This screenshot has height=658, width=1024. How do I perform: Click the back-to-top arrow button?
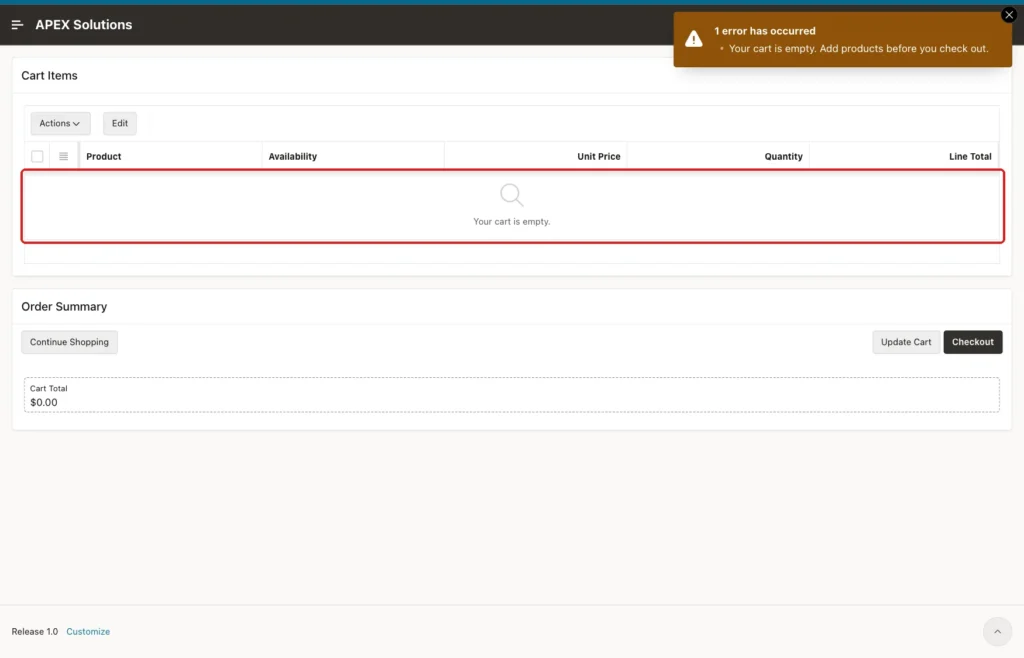click(997, 631)
